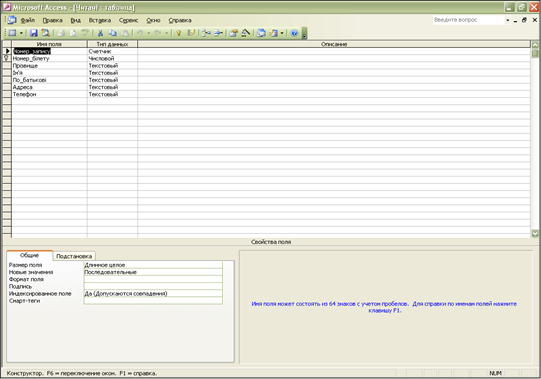Image resolution: width=541 pixels, height=379 pixels.
Task: Switch to the Подстановка tab
Action: [74, 256]
